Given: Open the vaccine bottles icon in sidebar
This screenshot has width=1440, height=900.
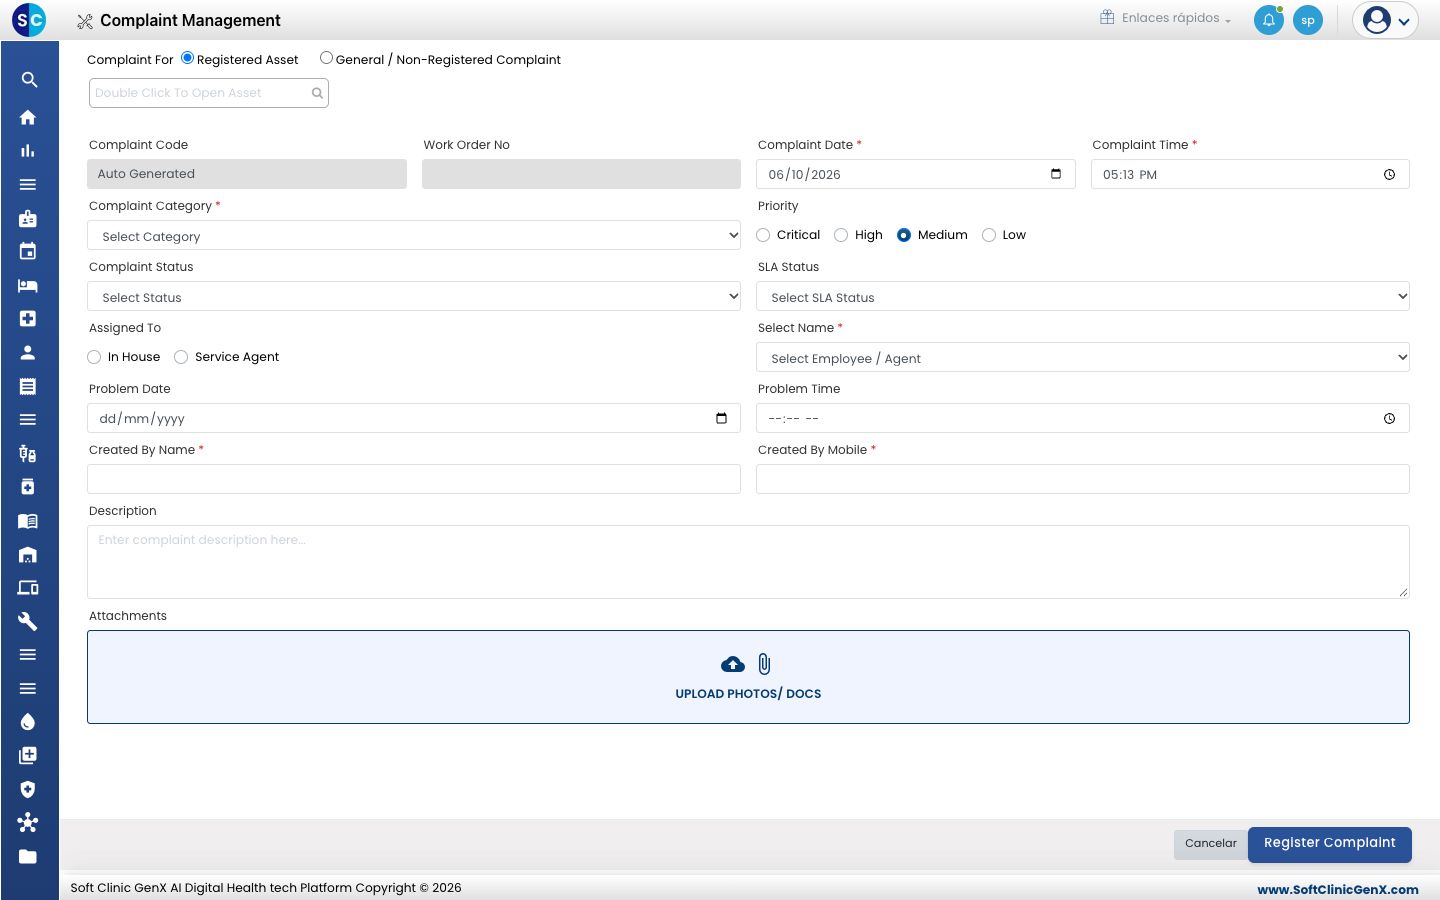Looking at the screenshot, I should point(28,454).
